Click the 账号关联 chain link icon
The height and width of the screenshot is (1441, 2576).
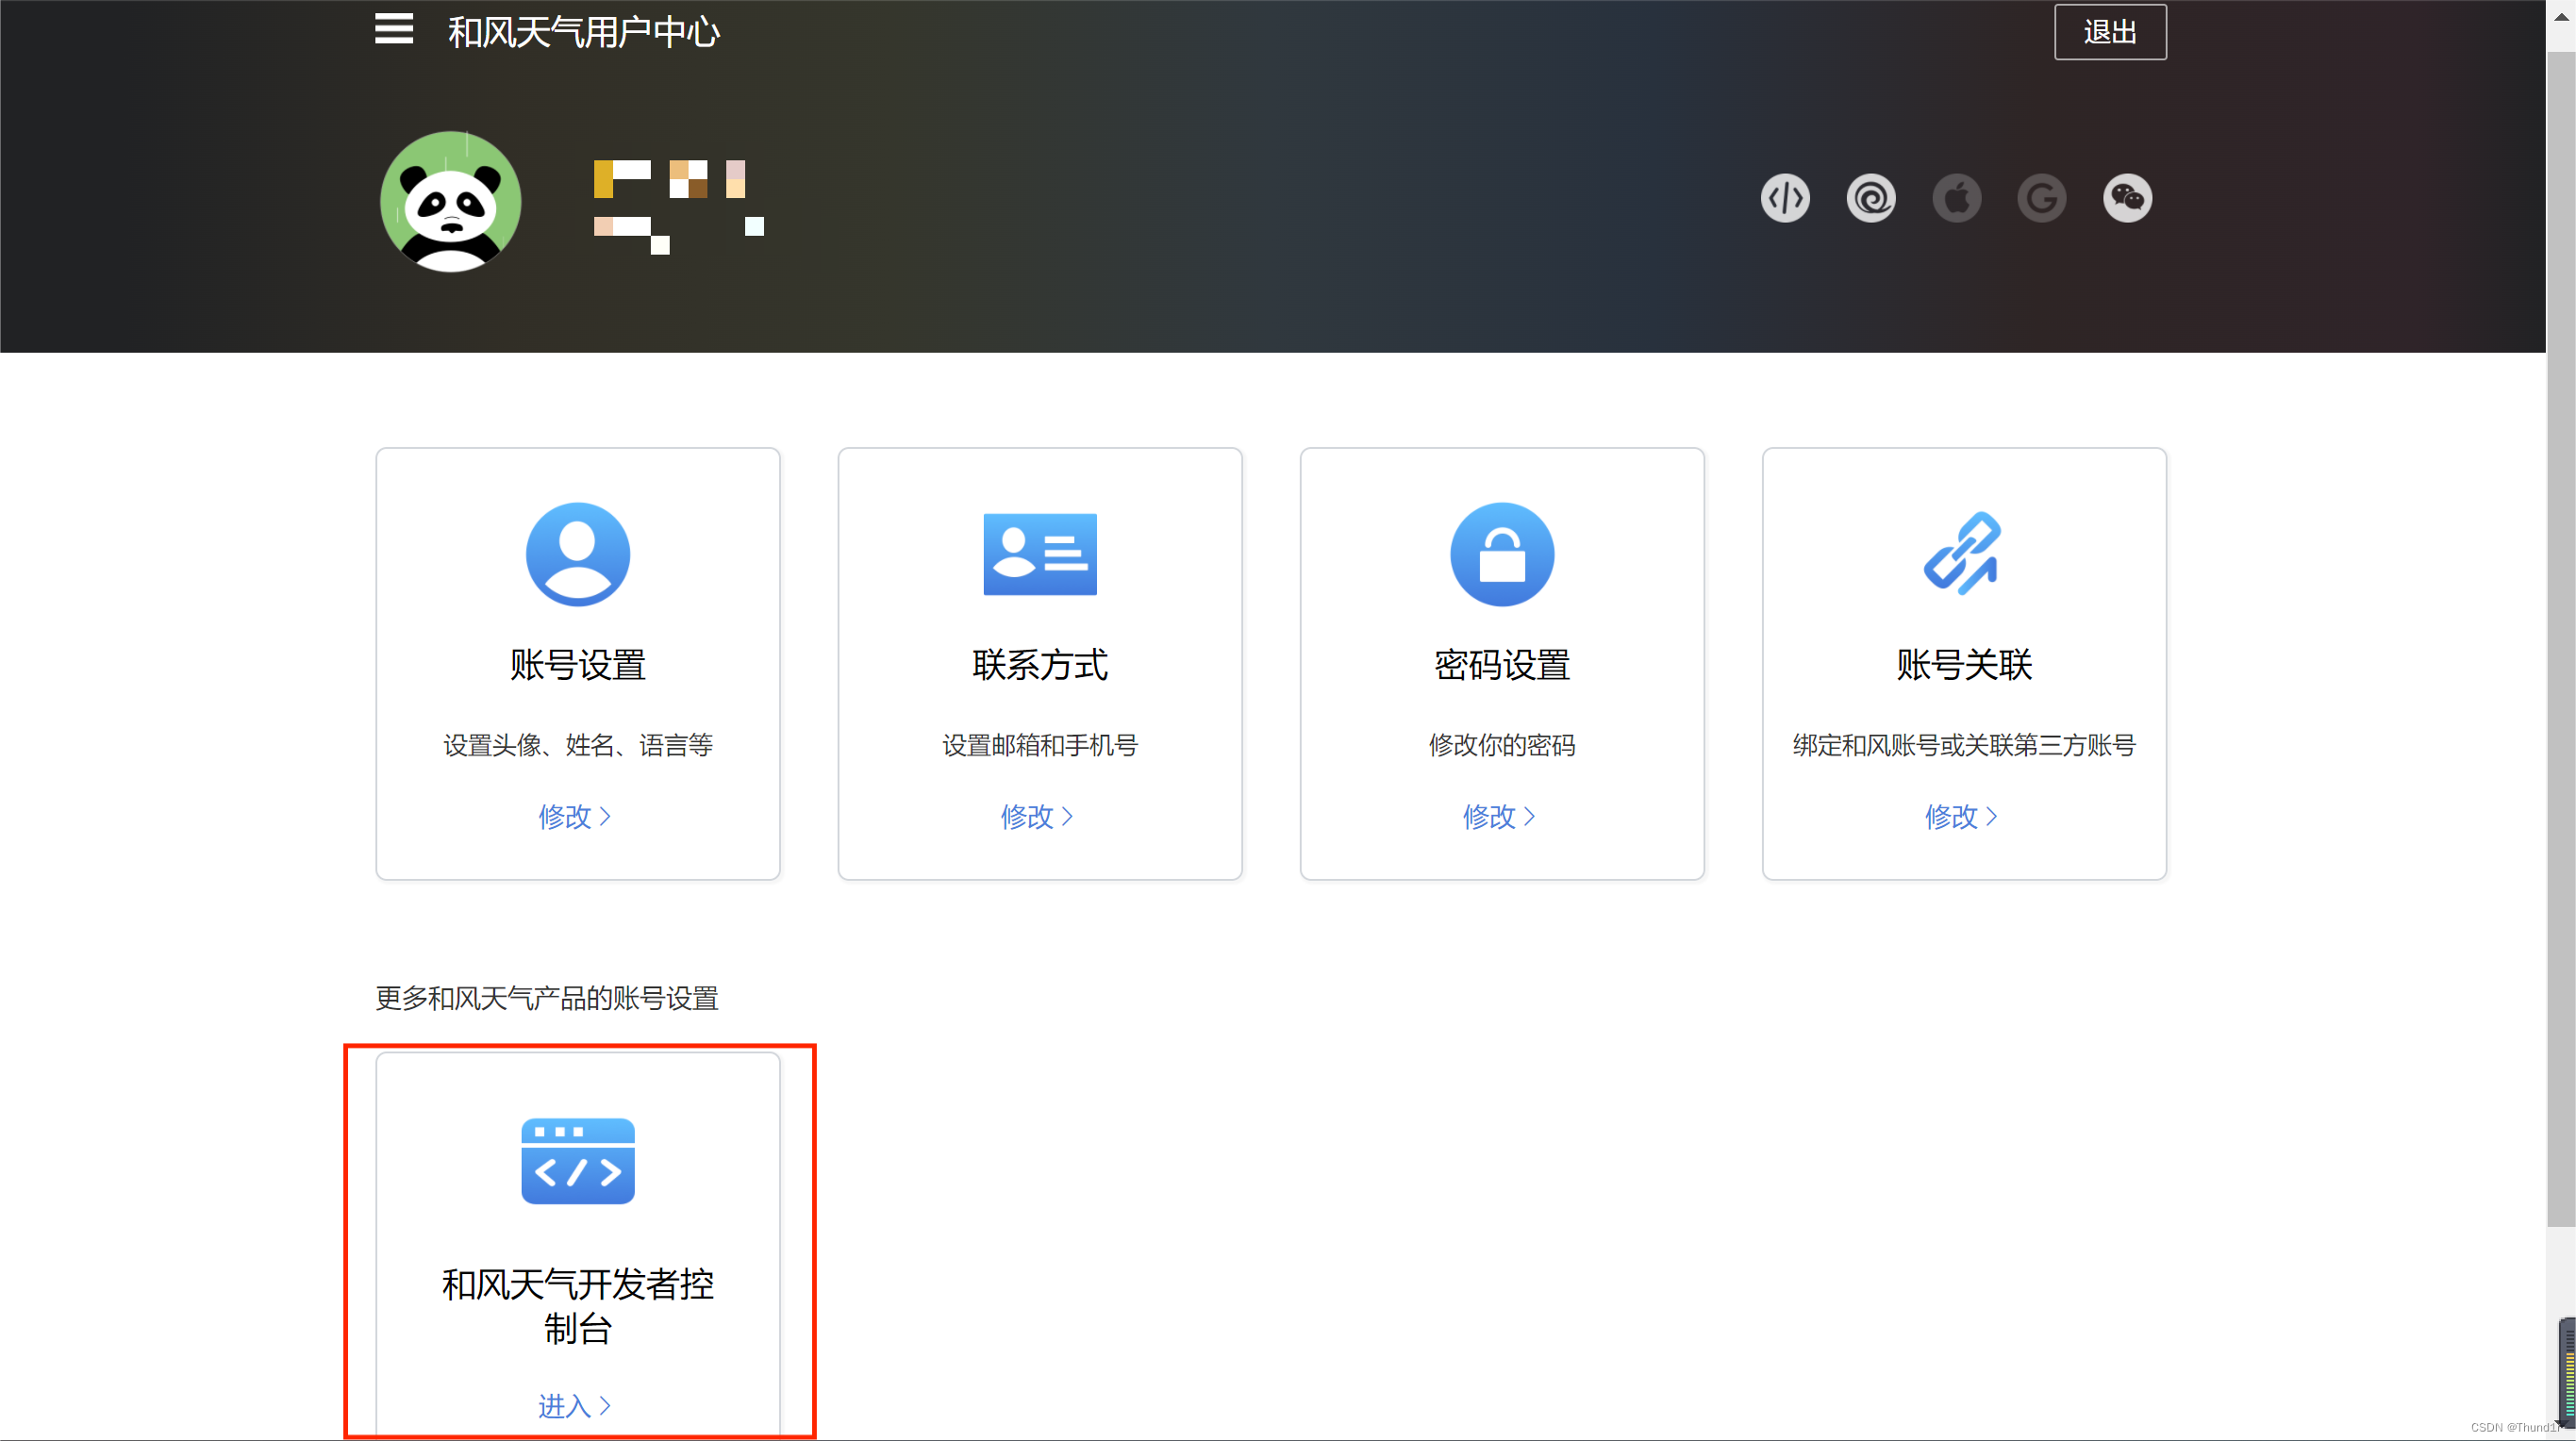(1963, 554)
